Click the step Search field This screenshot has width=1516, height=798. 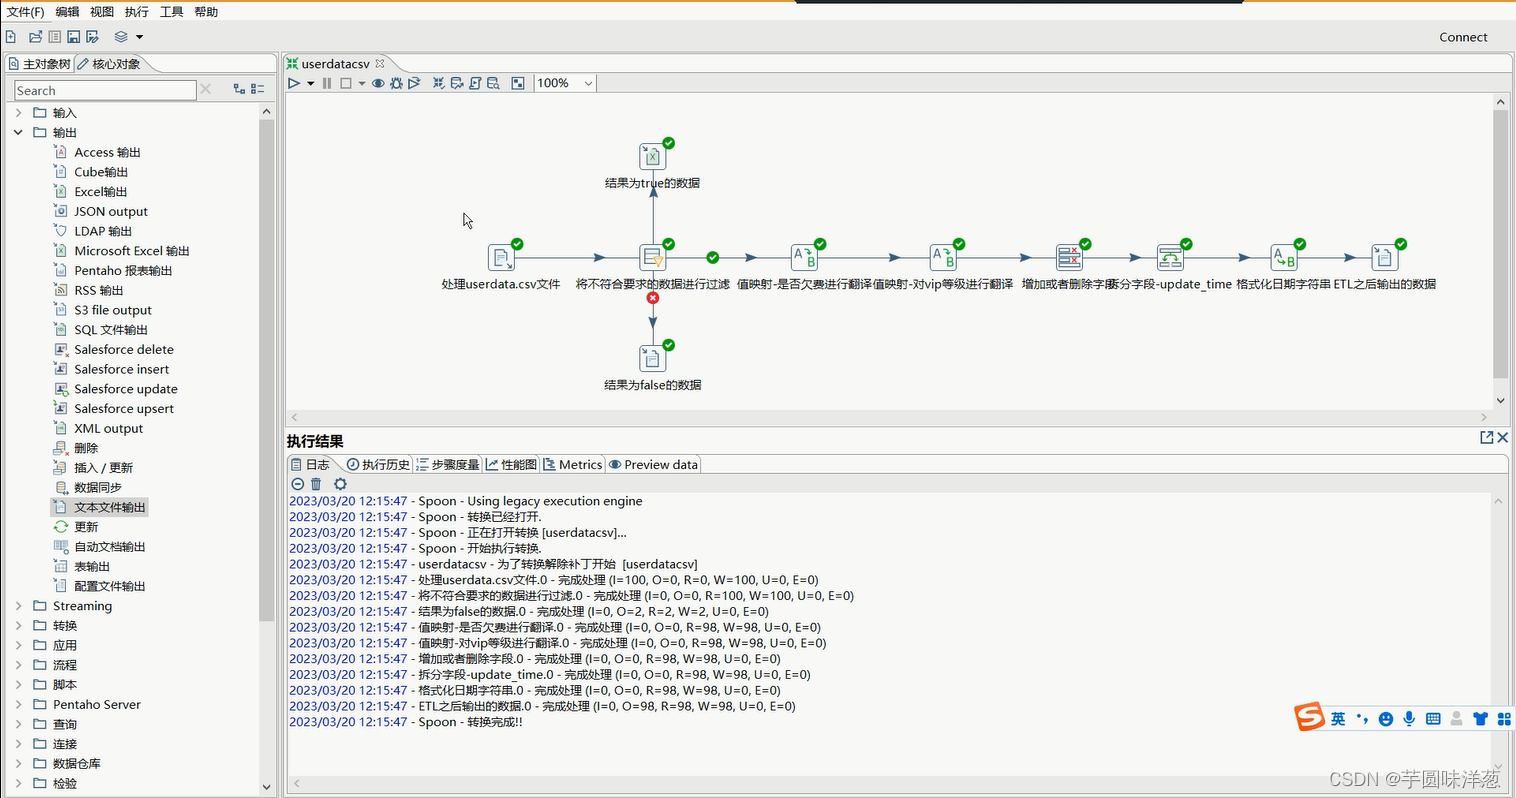(x=105, y=90)
